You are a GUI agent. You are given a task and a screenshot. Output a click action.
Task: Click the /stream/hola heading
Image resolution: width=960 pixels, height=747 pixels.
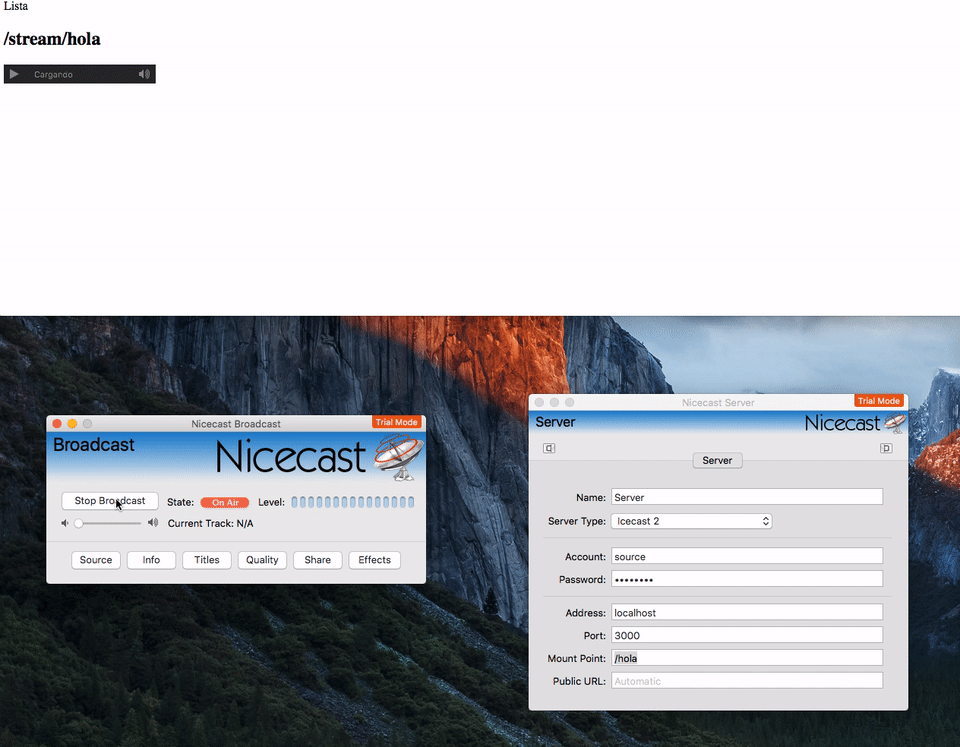(52, 39)
